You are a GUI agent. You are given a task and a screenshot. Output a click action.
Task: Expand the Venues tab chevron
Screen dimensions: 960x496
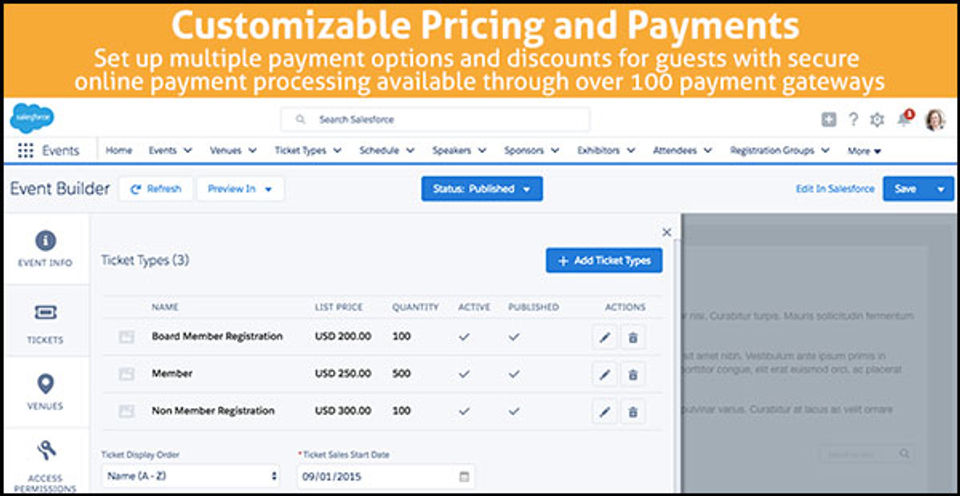[x=252, y=151]
